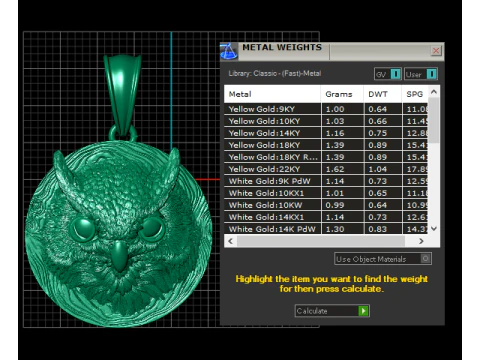Select the Yellow Gold:22KY row
480x360 pixels.
pyautogui.click(x=326, y=169)
